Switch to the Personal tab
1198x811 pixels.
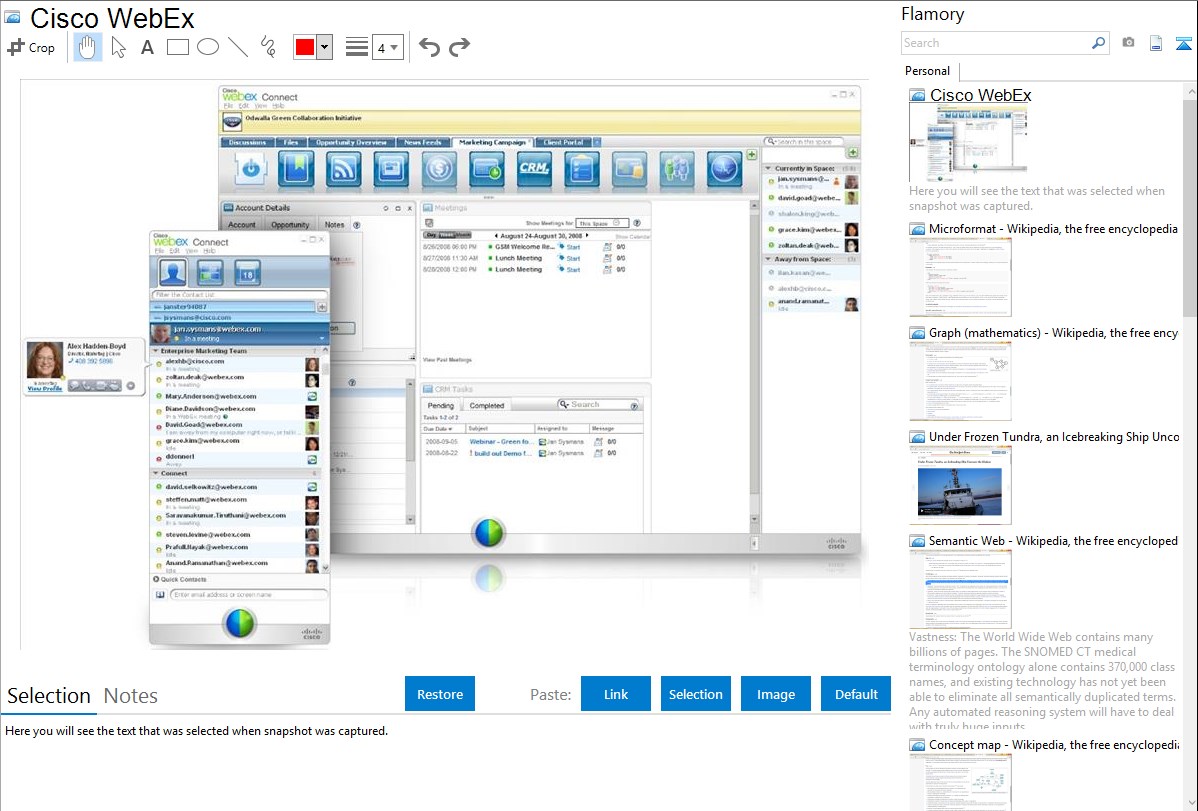click(928, 70)
